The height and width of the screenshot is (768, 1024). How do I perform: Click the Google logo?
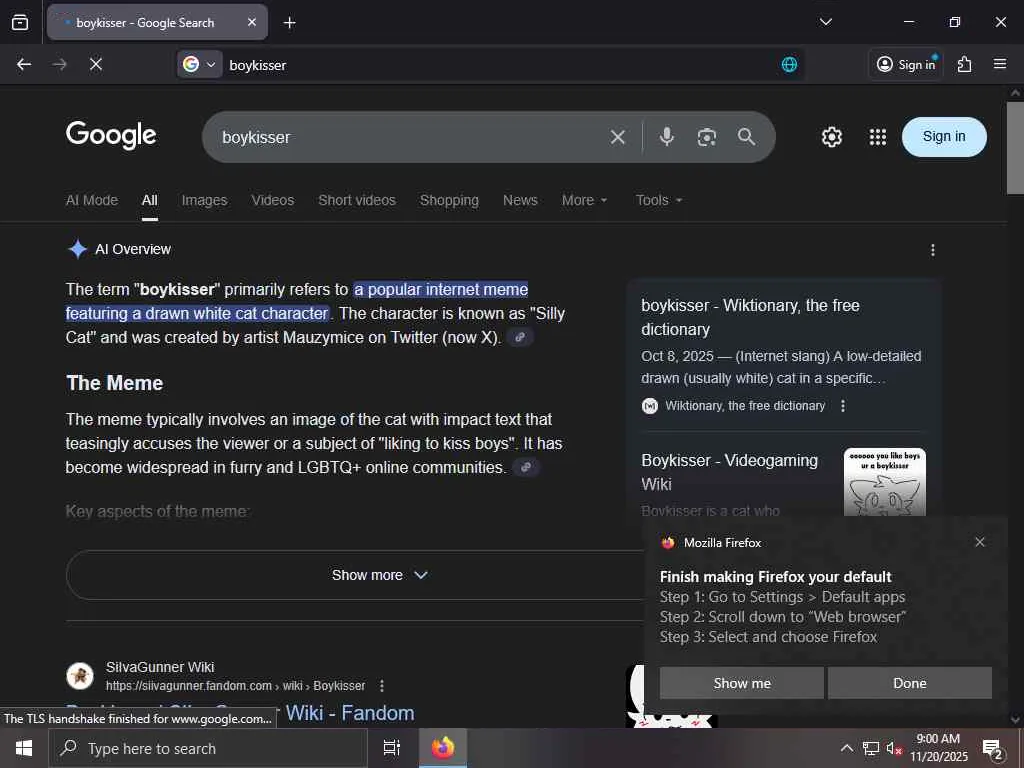coord(111,136)
